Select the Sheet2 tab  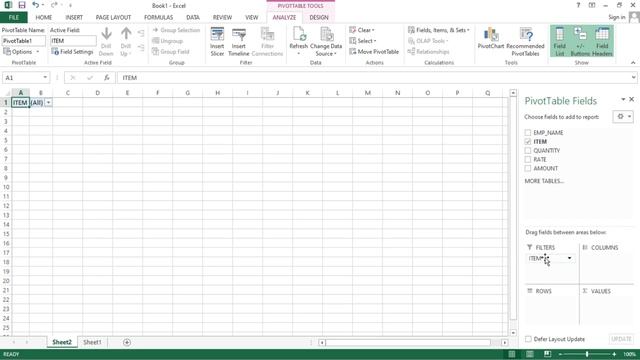62,342
